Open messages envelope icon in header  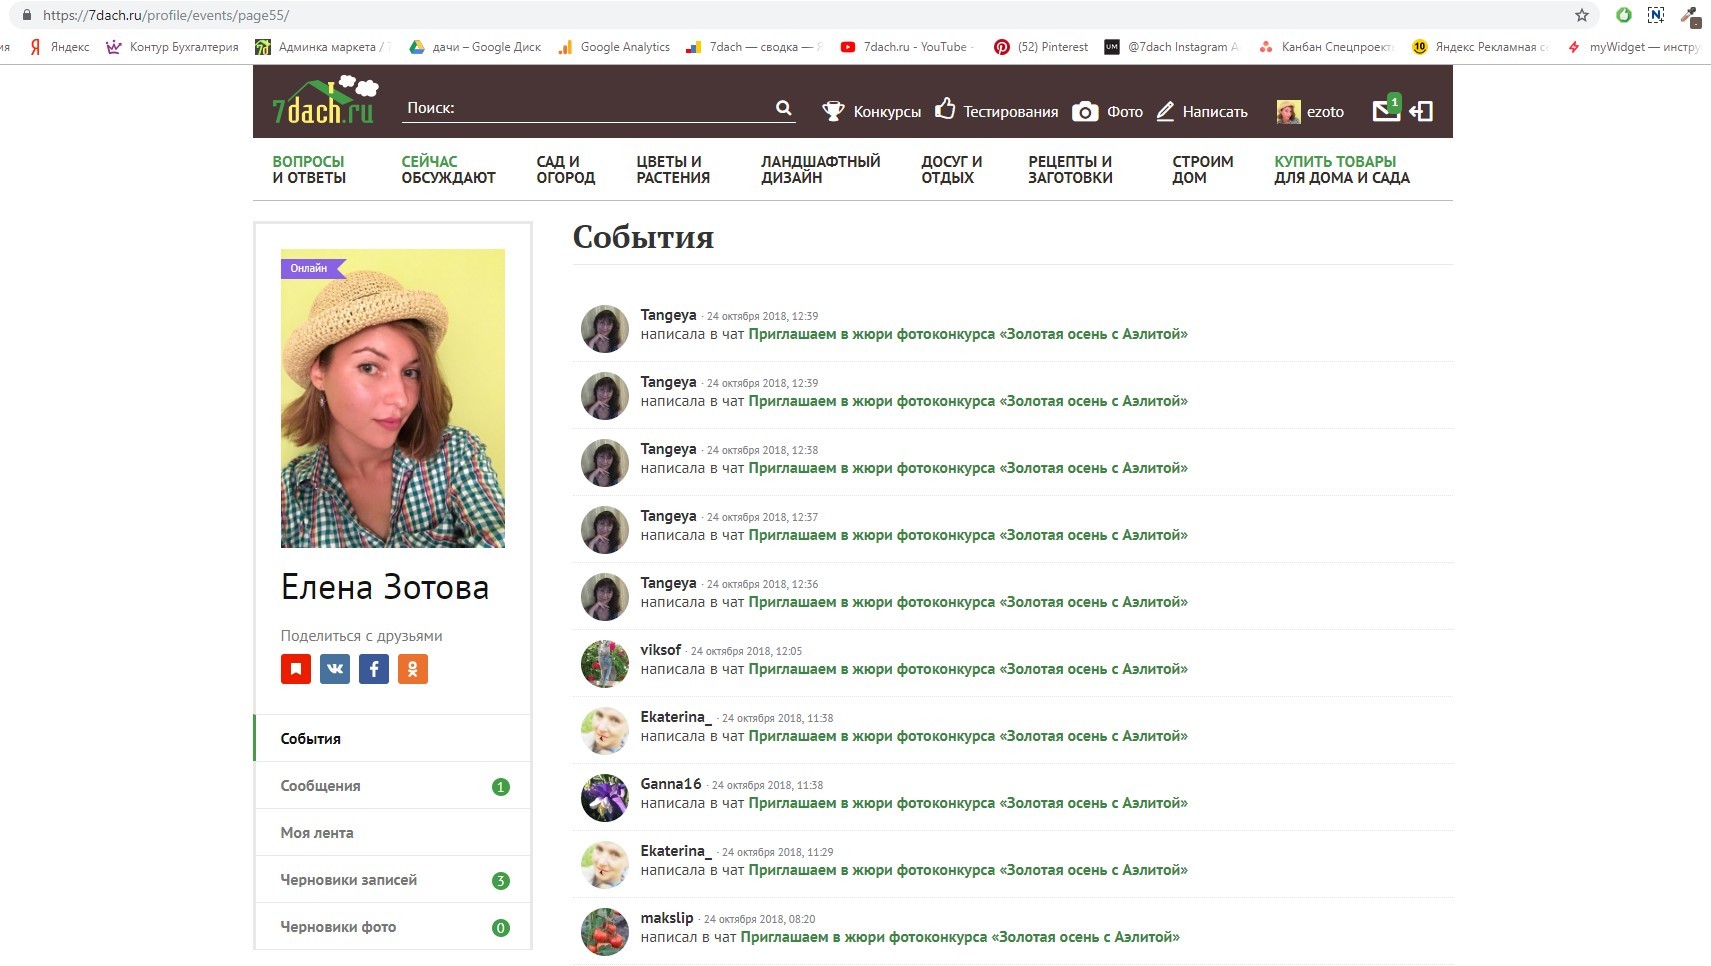1387,109
